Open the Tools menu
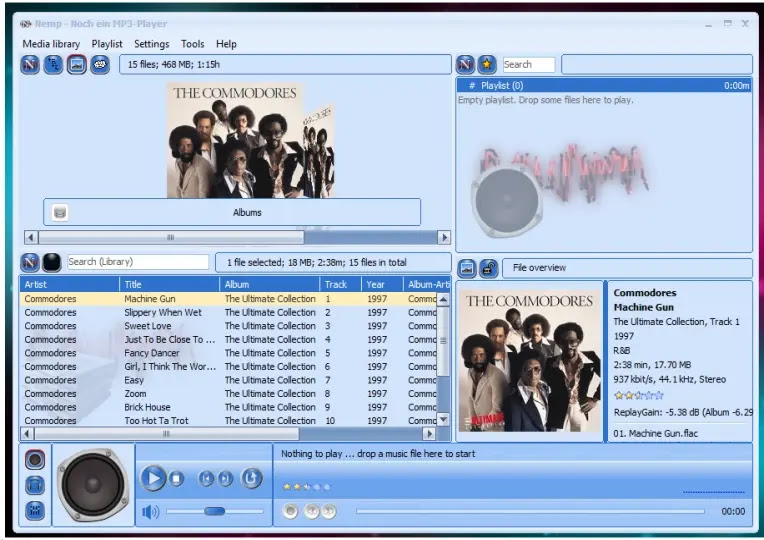764x540 pixels. pyautogui.click(x=192, y=44)
